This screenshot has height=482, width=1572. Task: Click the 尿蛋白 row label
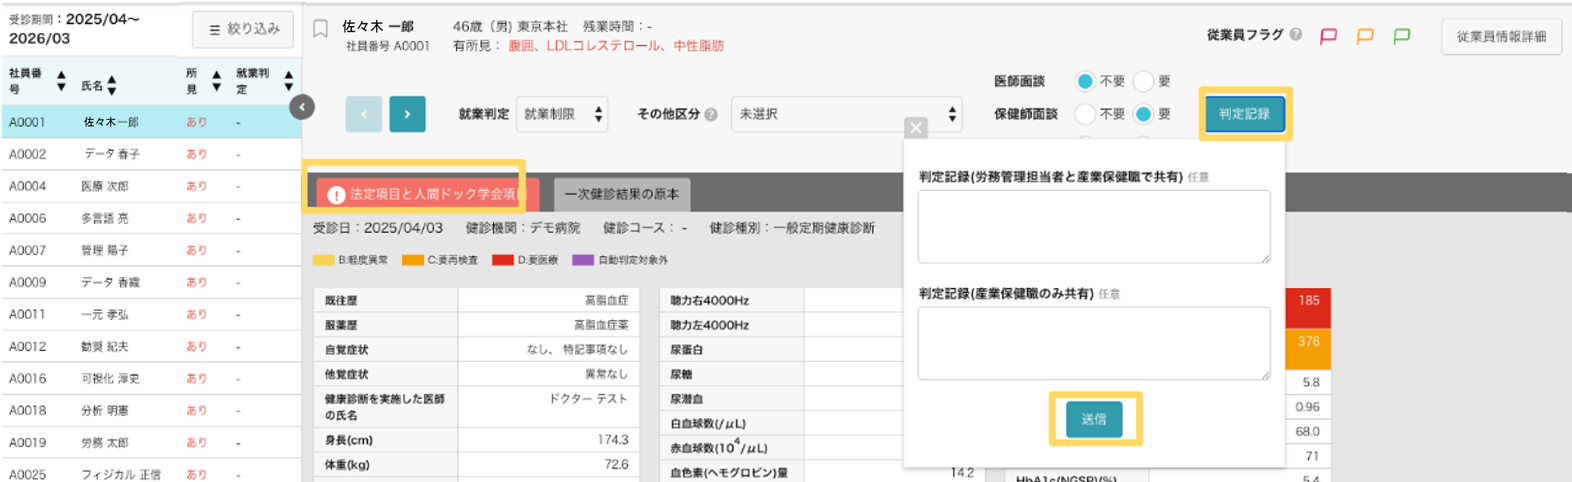(687, 350)
